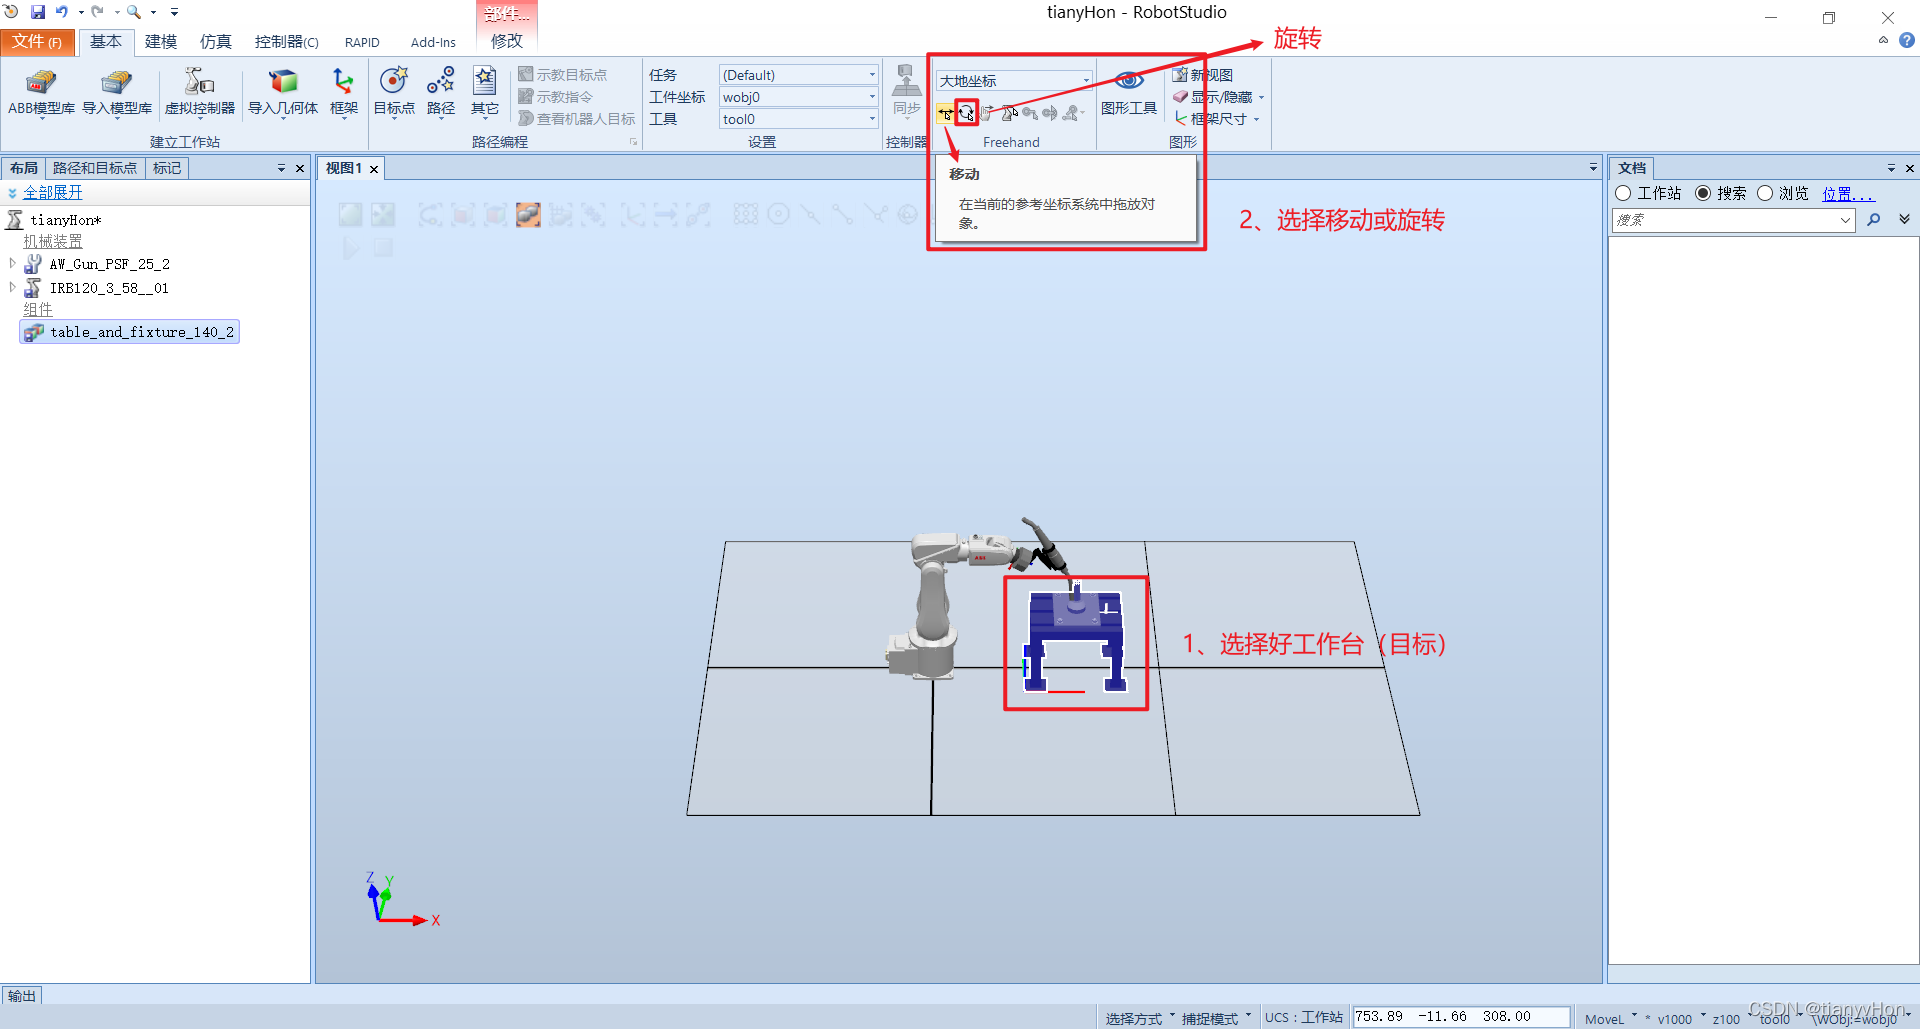This screenshot has width=1920, height=1029.
Task: Open the RobotStudio help icon
Action: tap(1907, 41)
